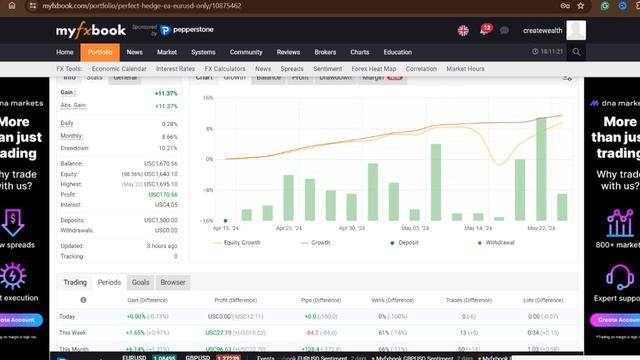
Task: Toggle Withdrawal legend item
Action: pos(496,242)
